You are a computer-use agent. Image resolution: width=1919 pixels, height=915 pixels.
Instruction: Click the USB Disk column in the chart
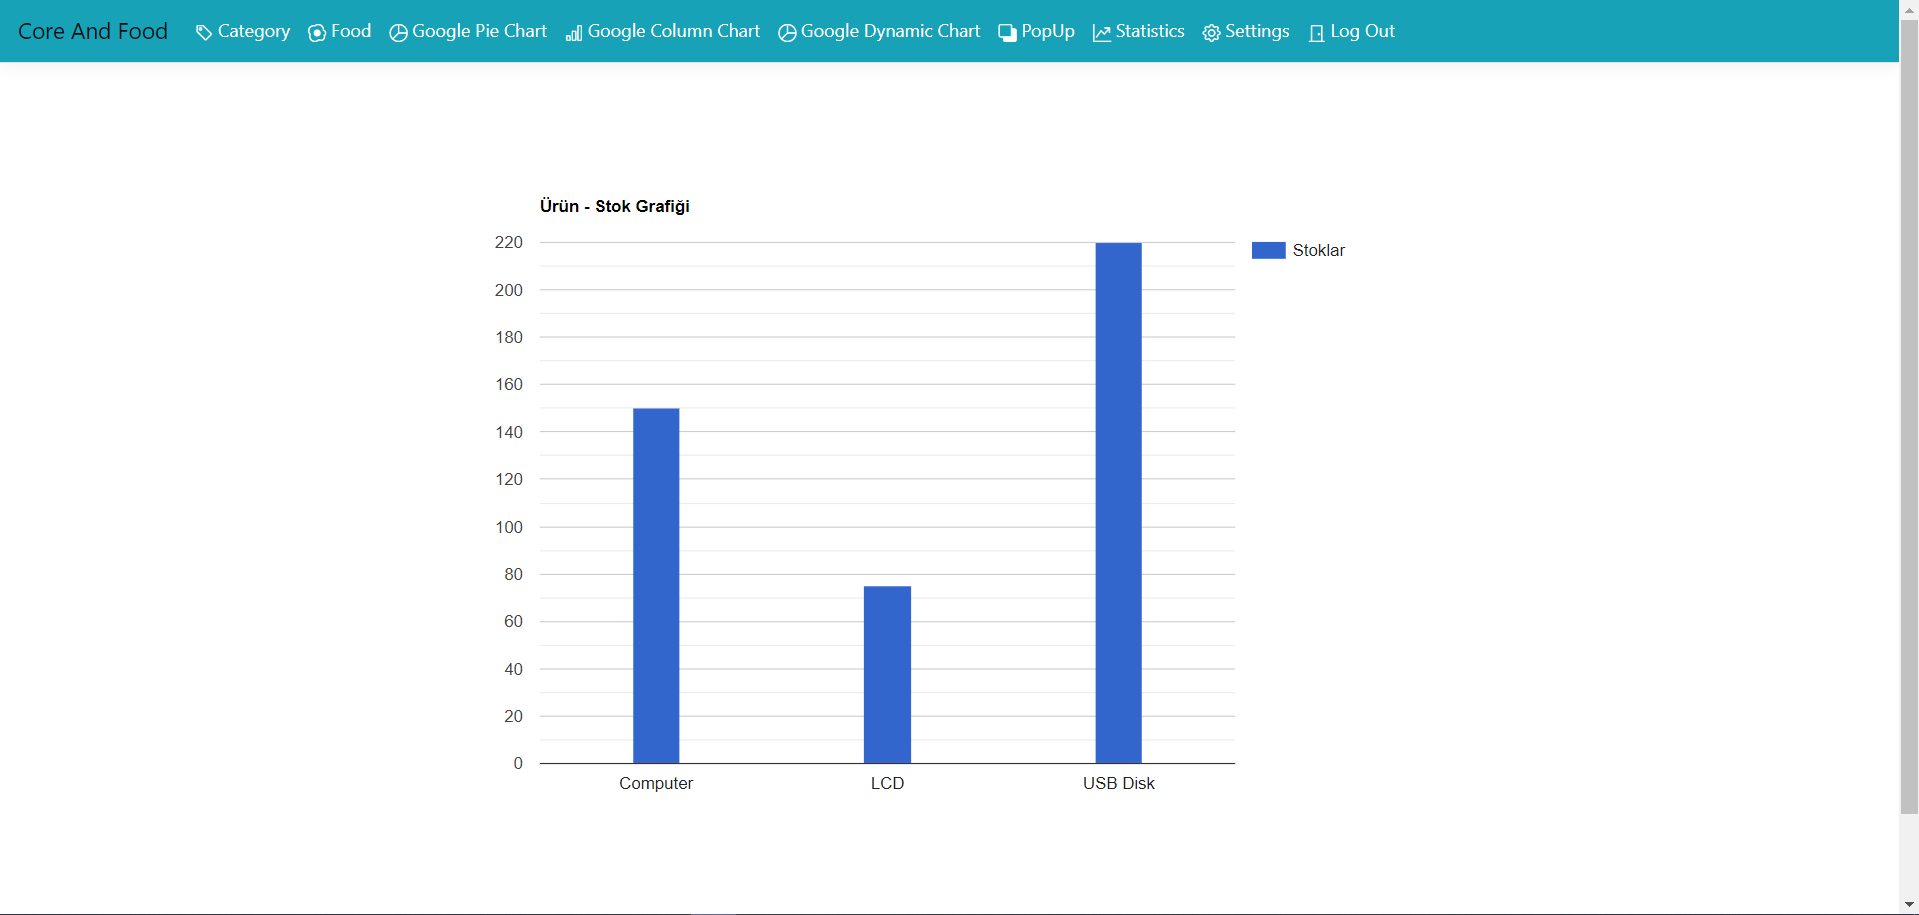click(x=1118, y=500)
